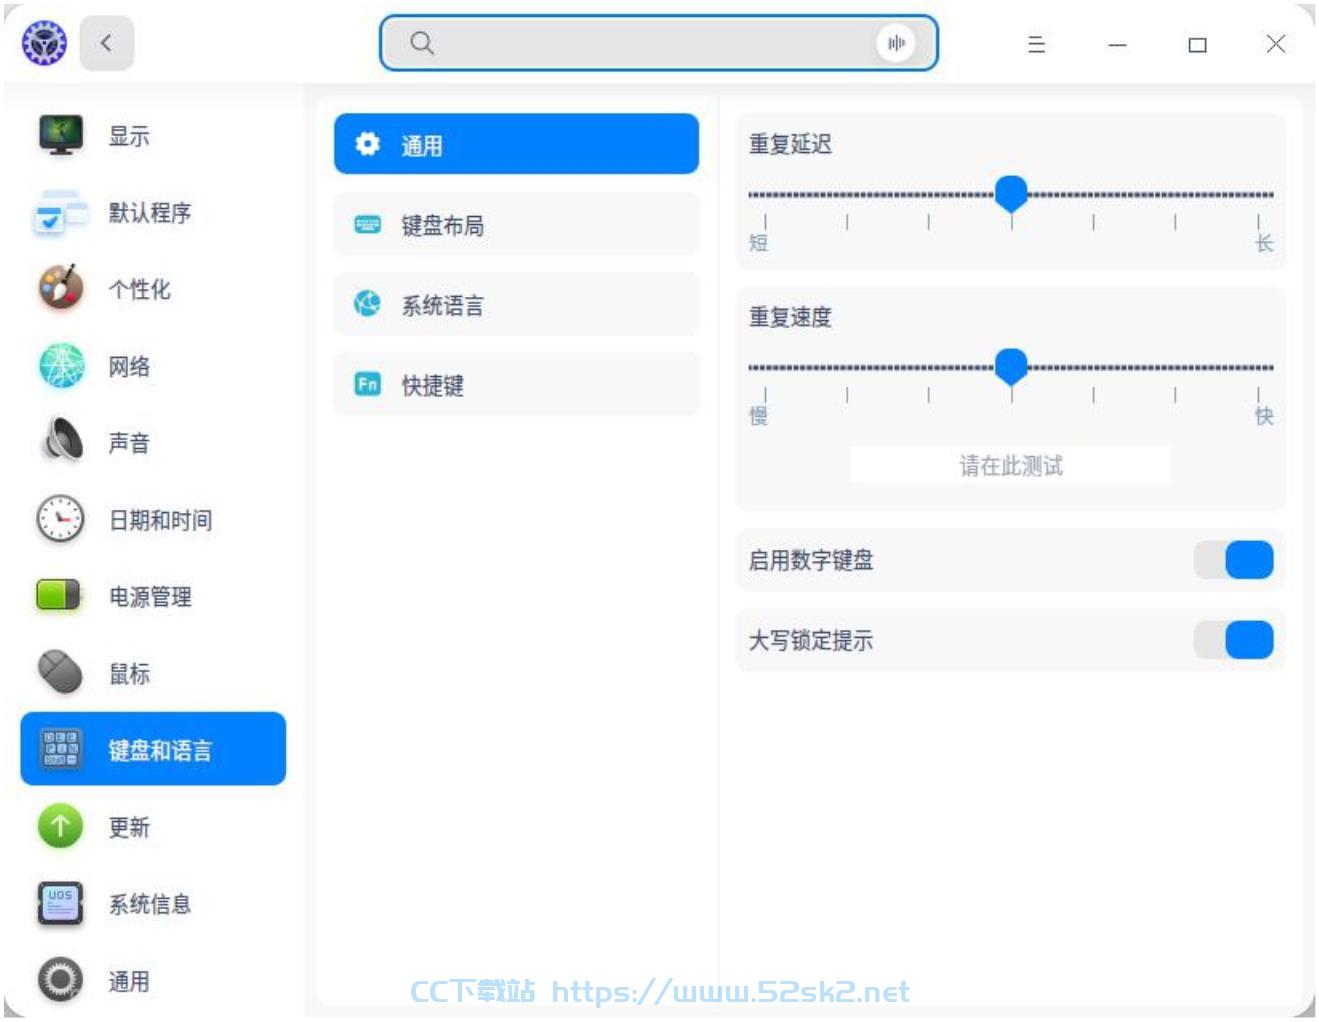Click the 重复延迟 slider handle
Screen dimensions: 1319x1022
tap(1011, 193)
